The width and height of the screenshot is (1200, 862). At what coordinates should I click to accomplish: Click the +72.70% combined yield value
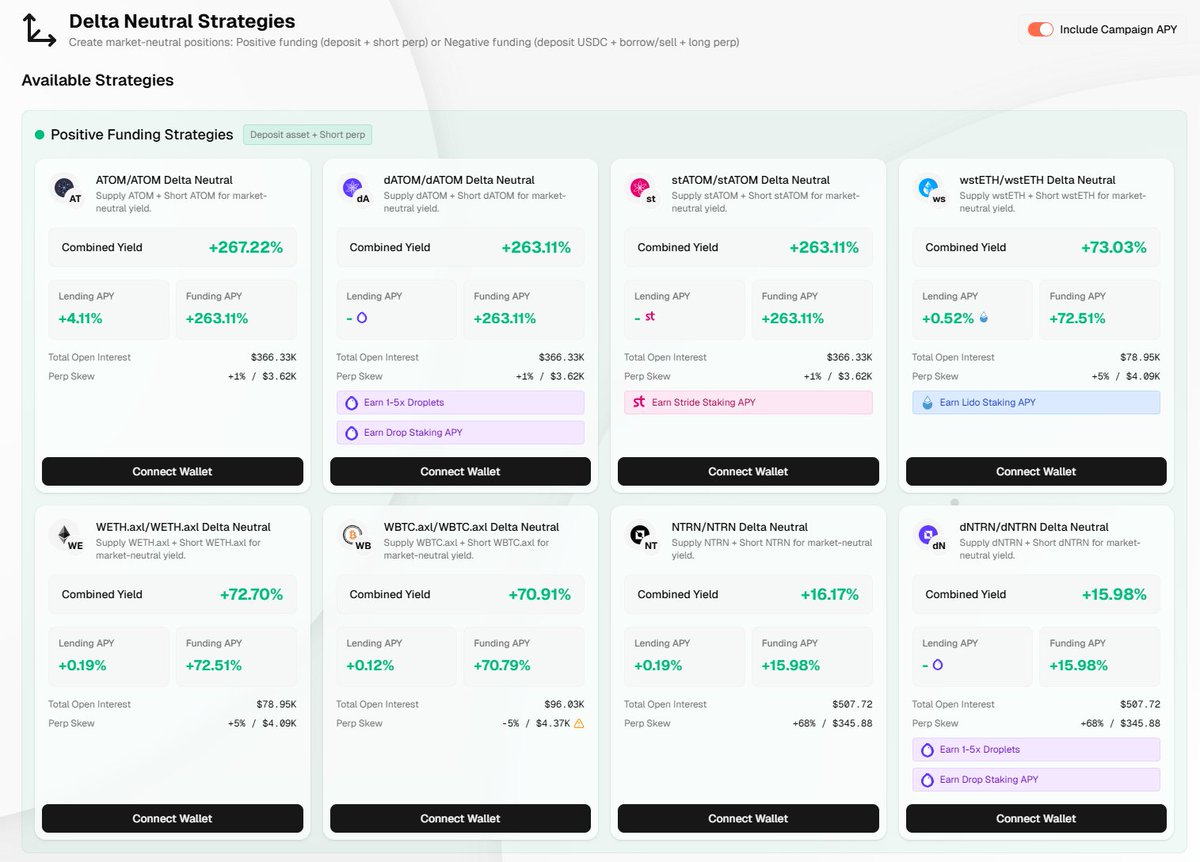tap(251, 594)
